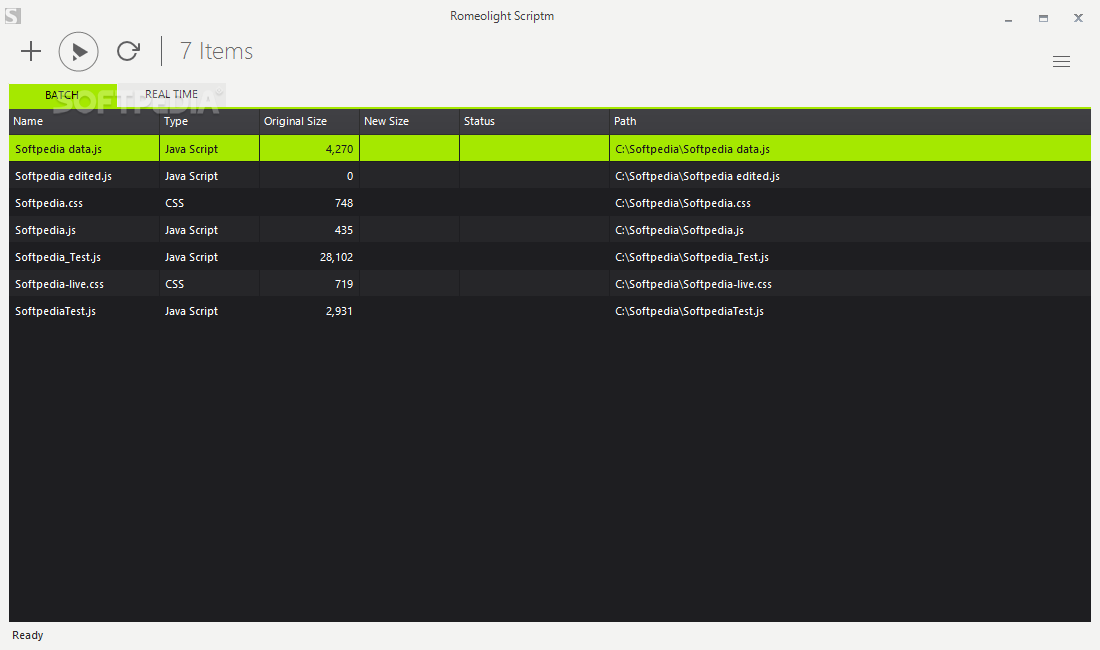Open the hamburger menu
Image resolution: width=1100 pixels, height=650 pixels.
1061,62
